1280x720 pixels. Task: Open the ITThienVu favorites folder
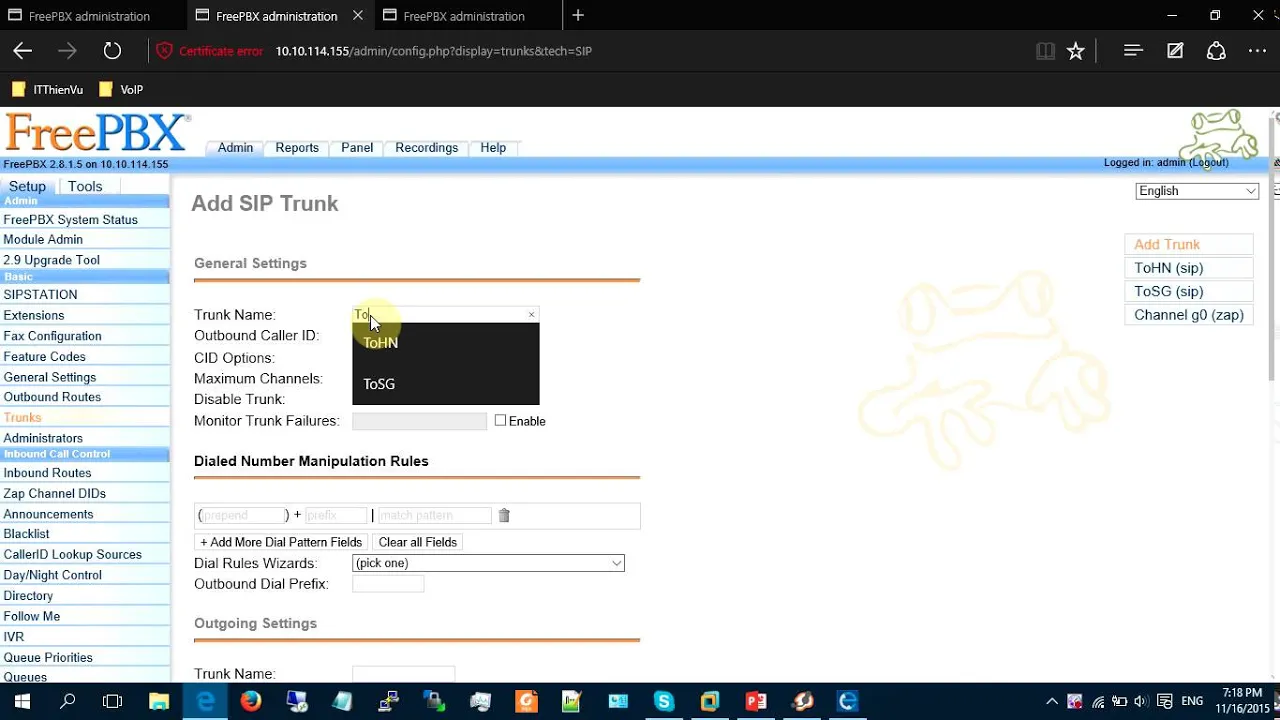[47, 89]
